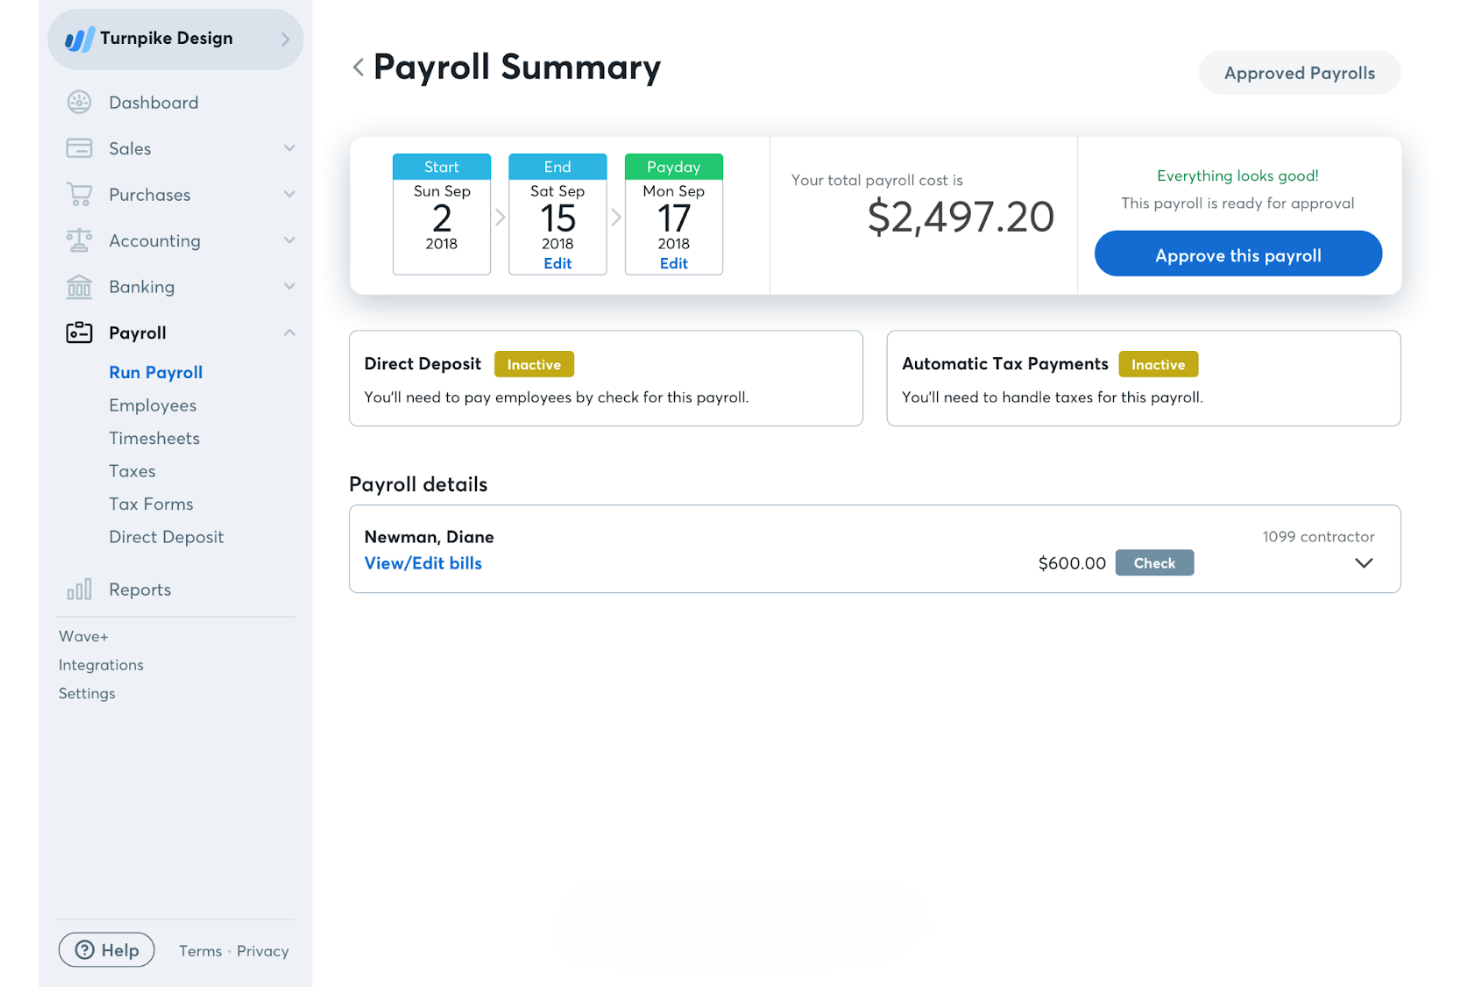Image resolution: width=1480 pixels, height=987 pixels.
Task: Expand the Sales section chevron
Action: pyautogui.click(x=289, y=148)
